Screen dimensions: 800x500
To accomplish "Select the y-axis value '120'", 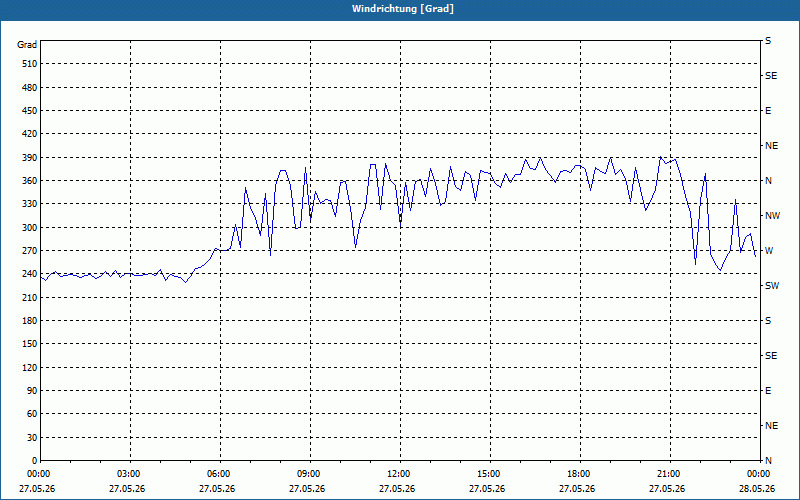I will (x=30, y=368).
